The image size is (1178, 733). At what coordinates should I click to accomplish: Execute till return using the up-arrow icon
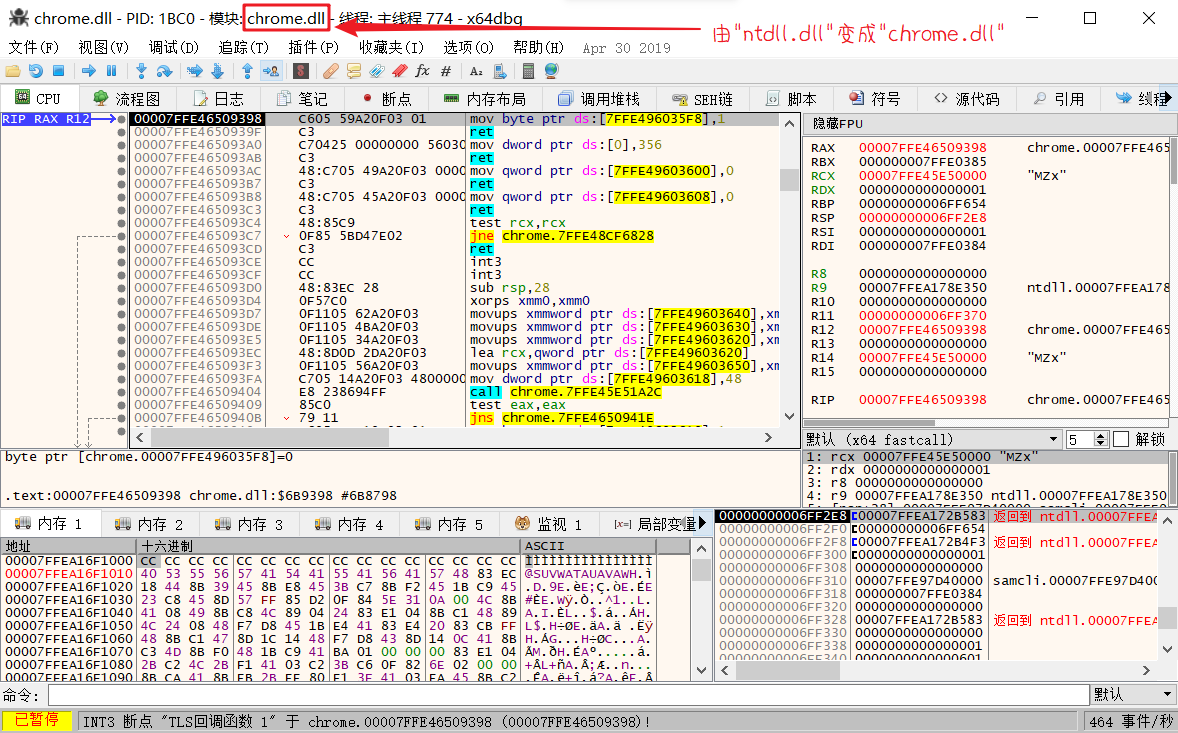click(247, 71)
